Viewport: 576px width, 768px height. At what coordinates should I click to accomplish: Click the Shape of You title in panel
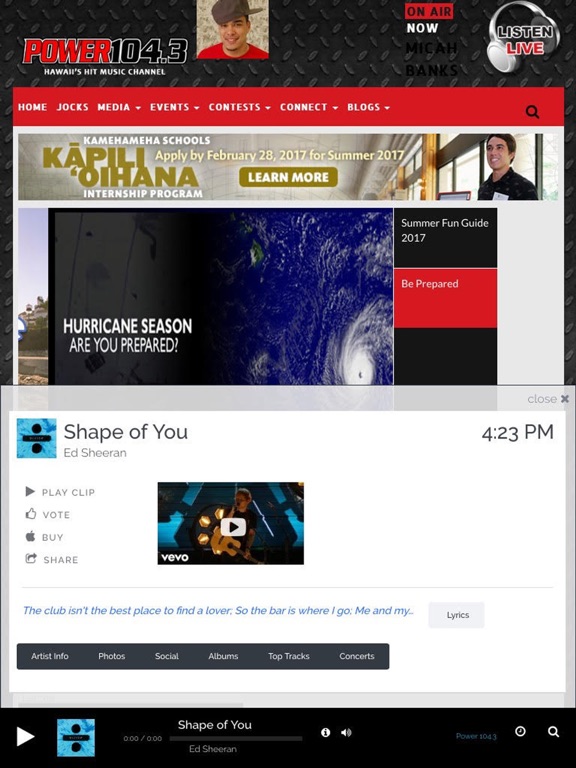[126, 432]
